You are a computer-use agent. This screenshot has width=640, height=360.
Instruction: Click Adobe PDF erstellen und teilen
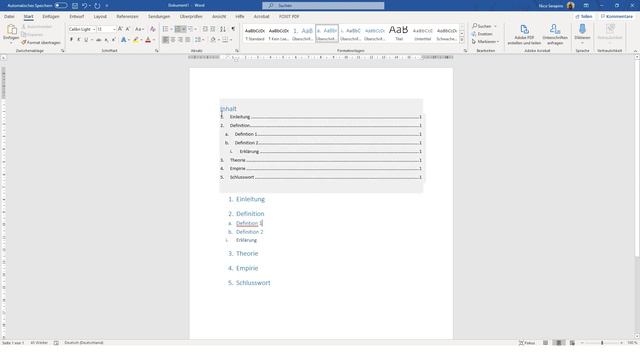(524, 35)
